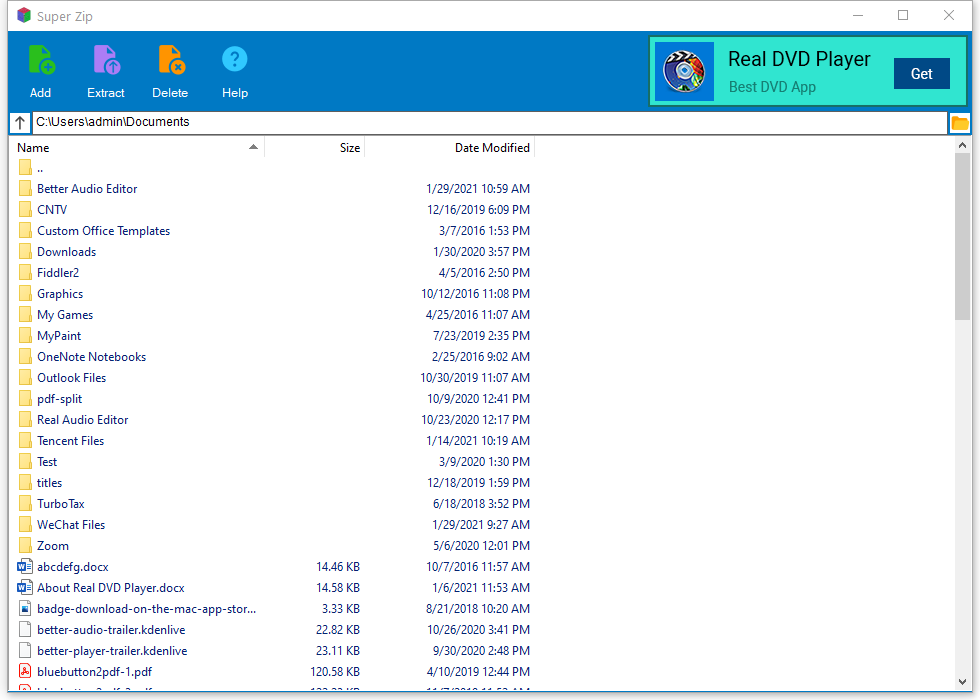This screenshot has height=700, width=980.
Task: Click the Extract icon on the toolbar
Action: (x=106, y=60)
